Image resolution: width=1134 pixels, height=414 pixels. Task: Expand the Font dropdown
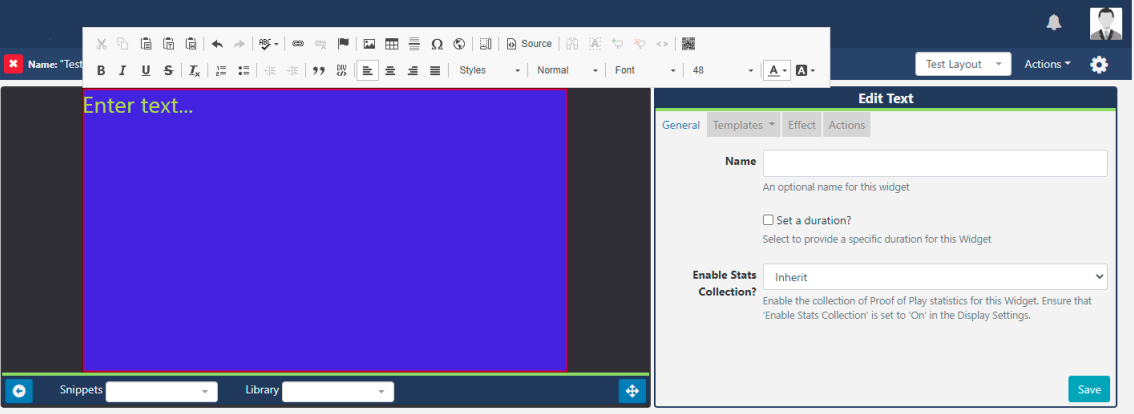tap(643, 71)
